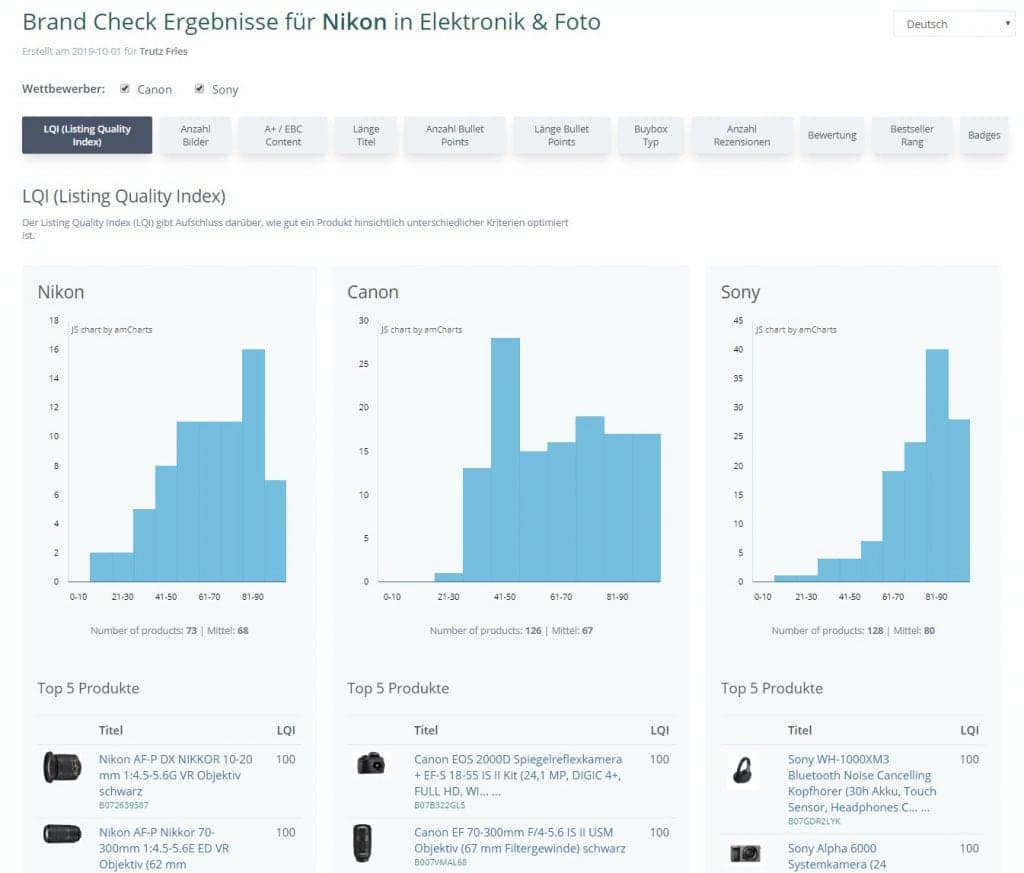Open the Buybox Typ tab
This screenshot has width=1024, height=873.
(x=650, y=135)
